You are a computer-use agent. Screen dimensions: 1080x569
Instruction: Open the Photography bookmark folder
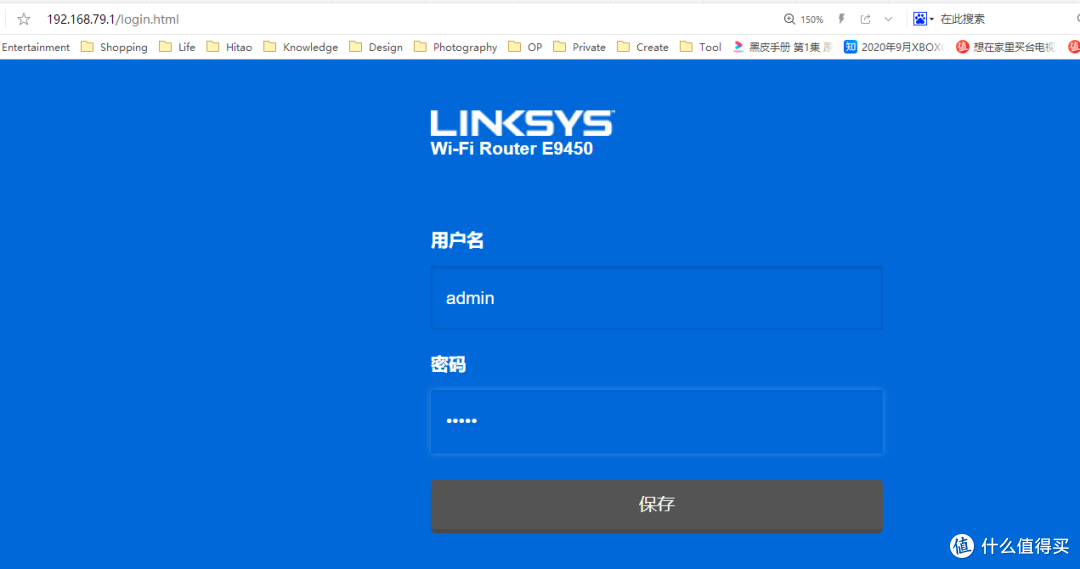coord(455,47)
